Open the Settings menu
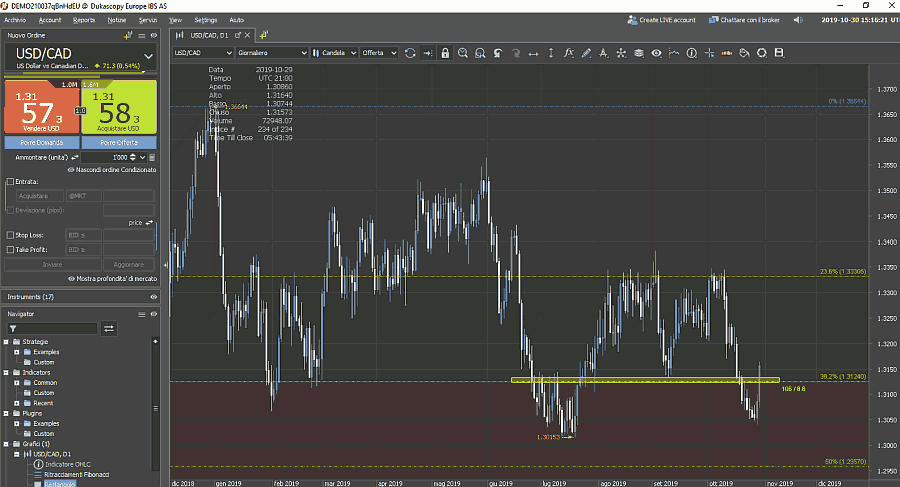The width and height of the screenshot is (900, 487). [206, 19]
